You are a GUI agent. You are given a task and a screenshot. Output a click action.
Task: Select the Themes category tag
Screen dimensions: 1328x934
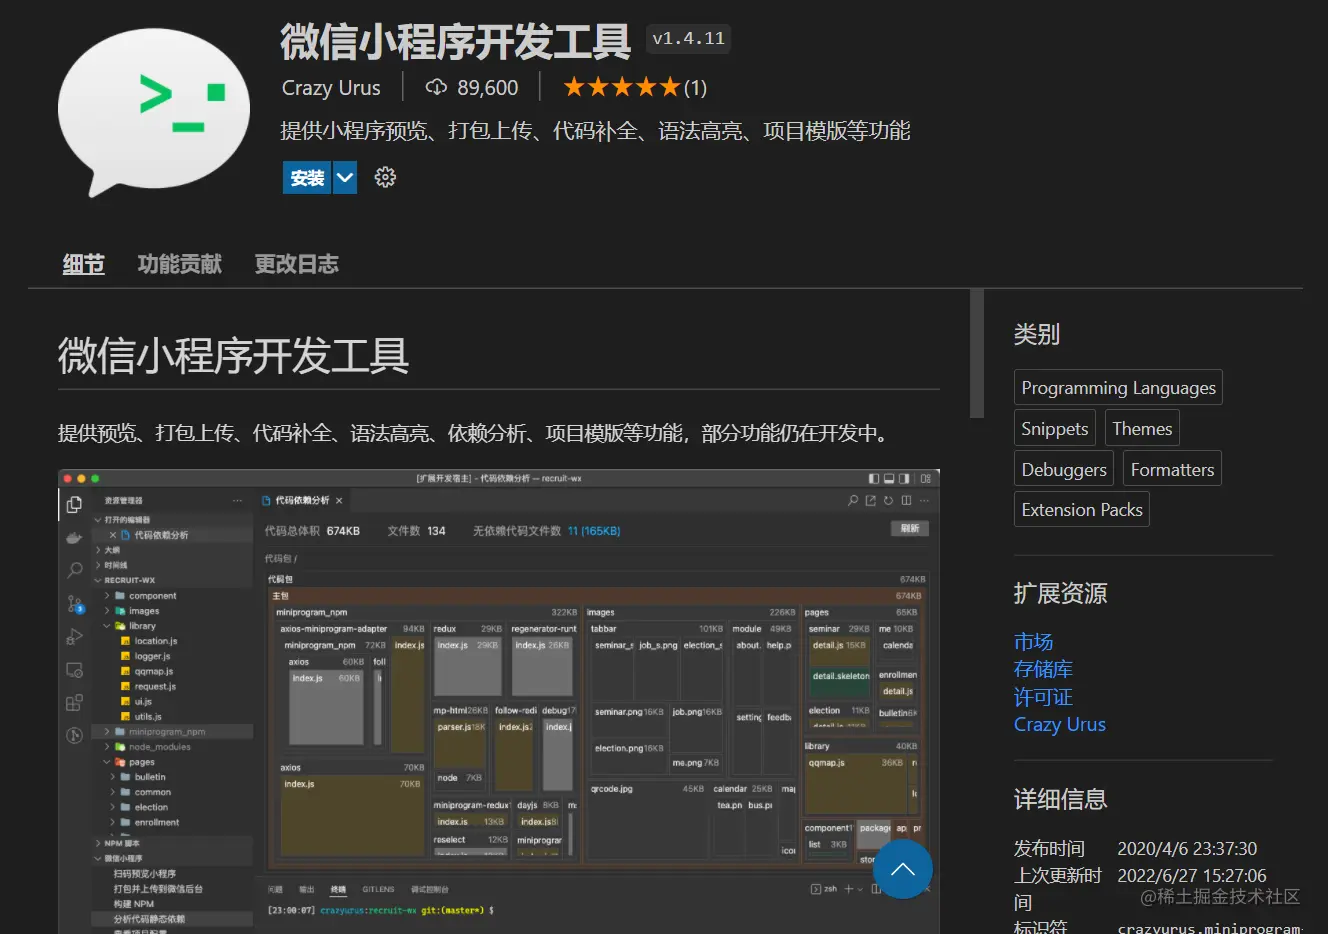[1142, 429]
